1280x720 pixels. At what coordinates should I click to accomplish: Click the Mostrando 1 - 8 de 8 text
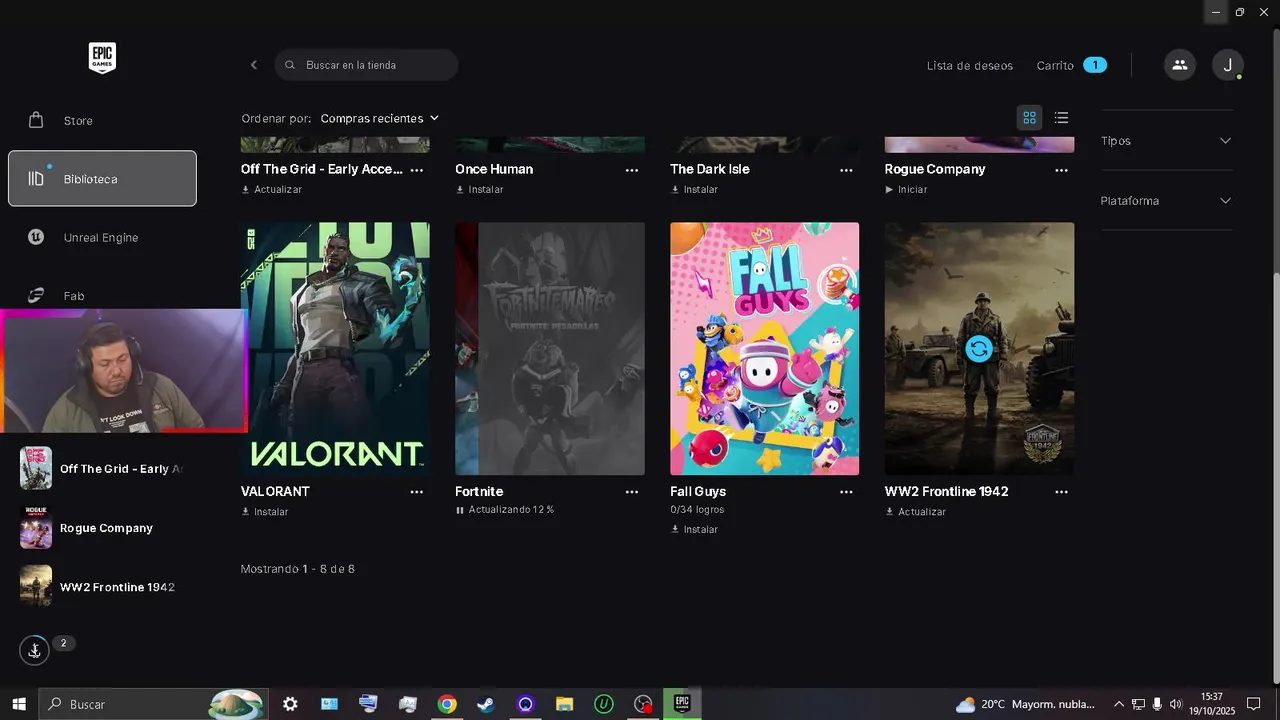pyautogui.click(x=298, y=569)
